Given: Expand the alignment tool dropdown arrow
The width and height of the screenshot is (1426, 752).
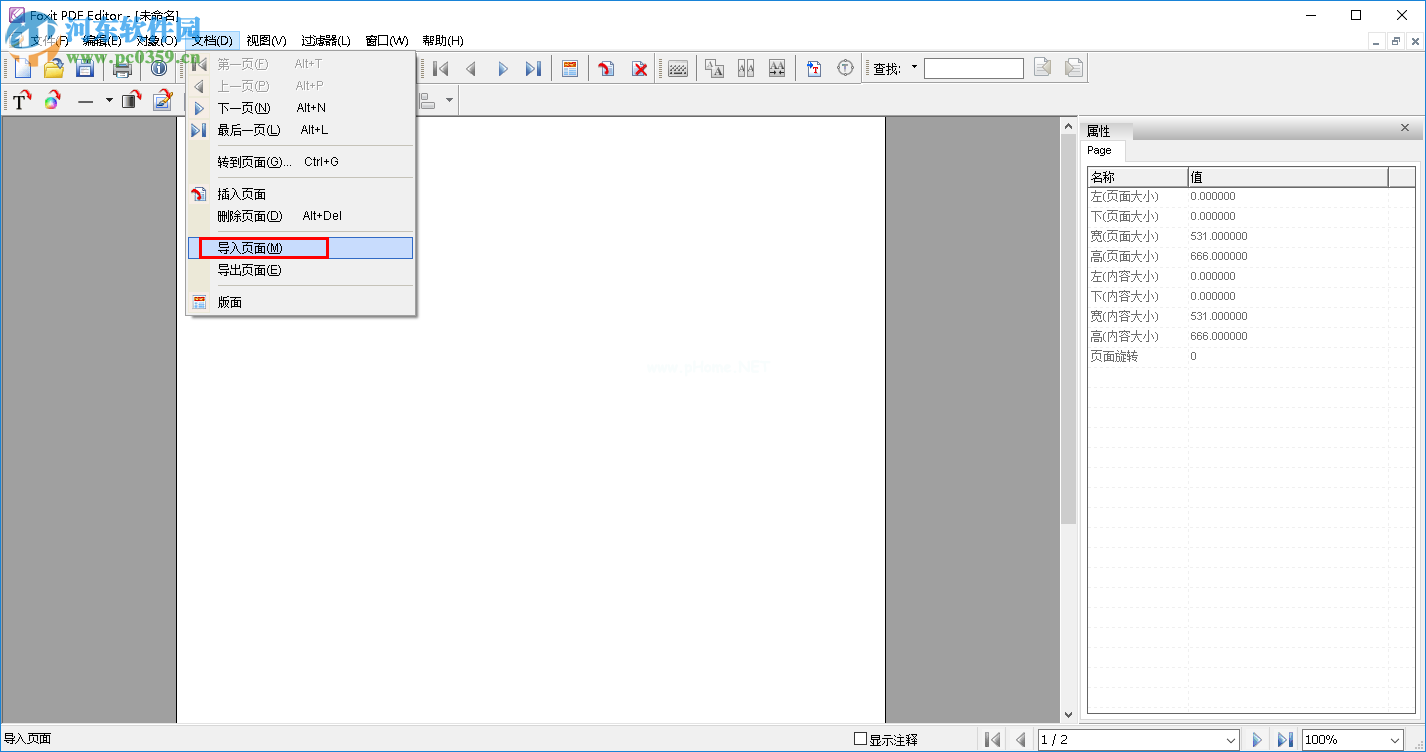Looking at the screenshot, I should click(449, 100).
